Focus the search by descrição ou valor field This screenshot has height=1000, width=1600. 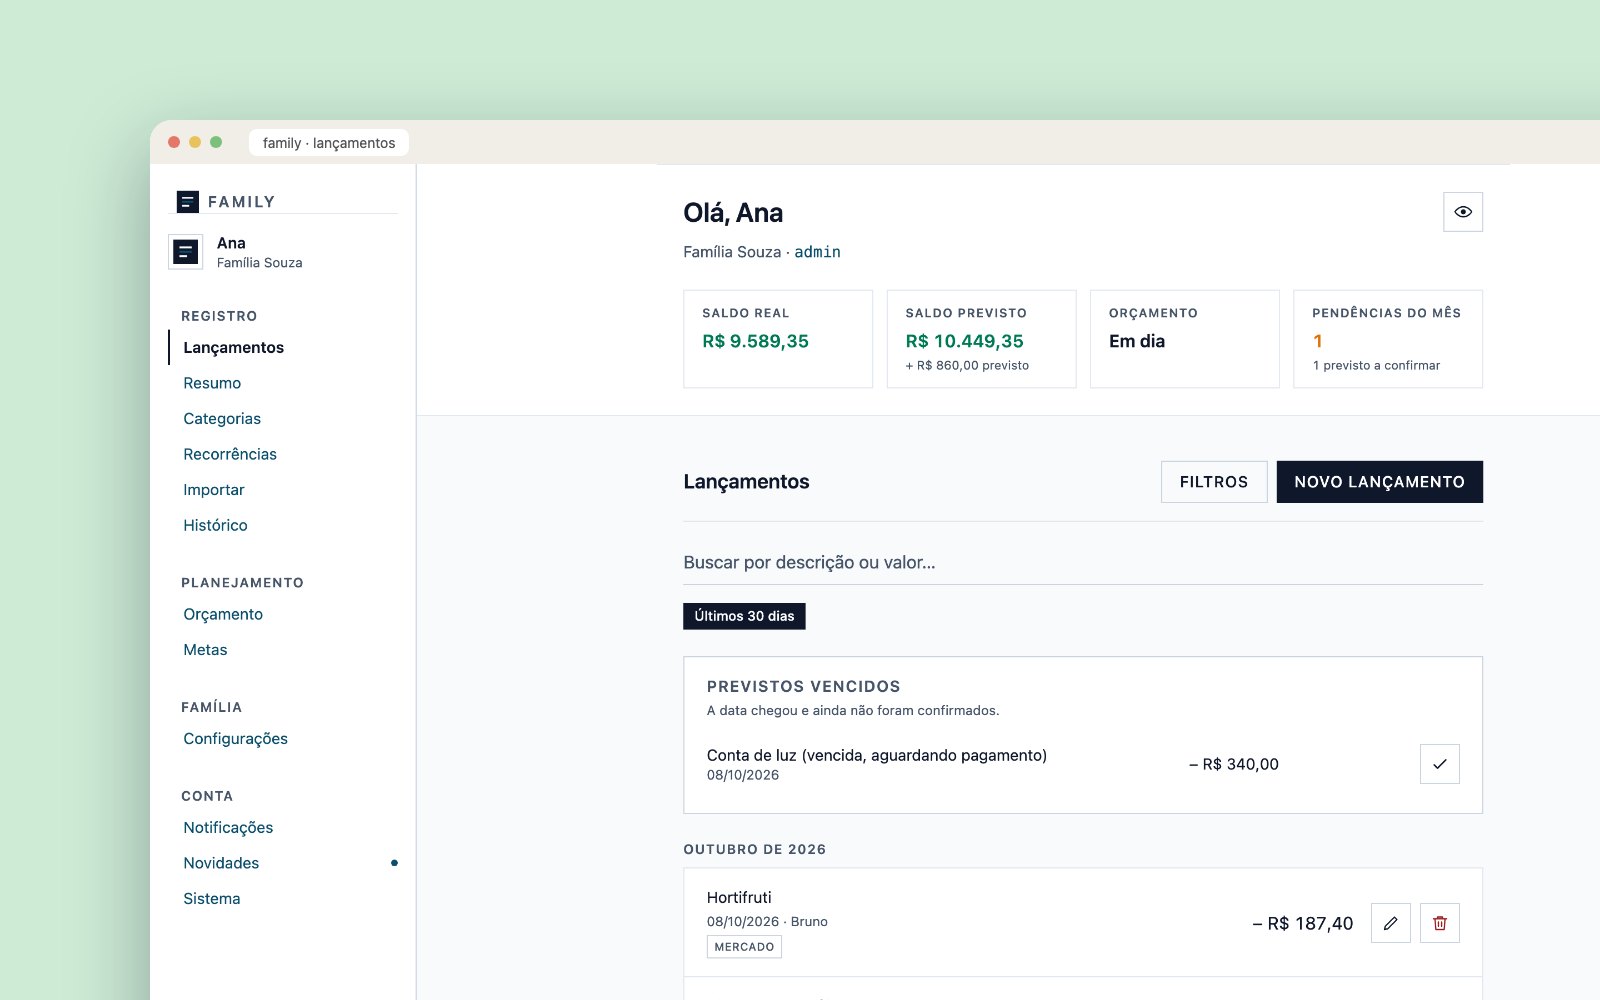[1083, 562]
